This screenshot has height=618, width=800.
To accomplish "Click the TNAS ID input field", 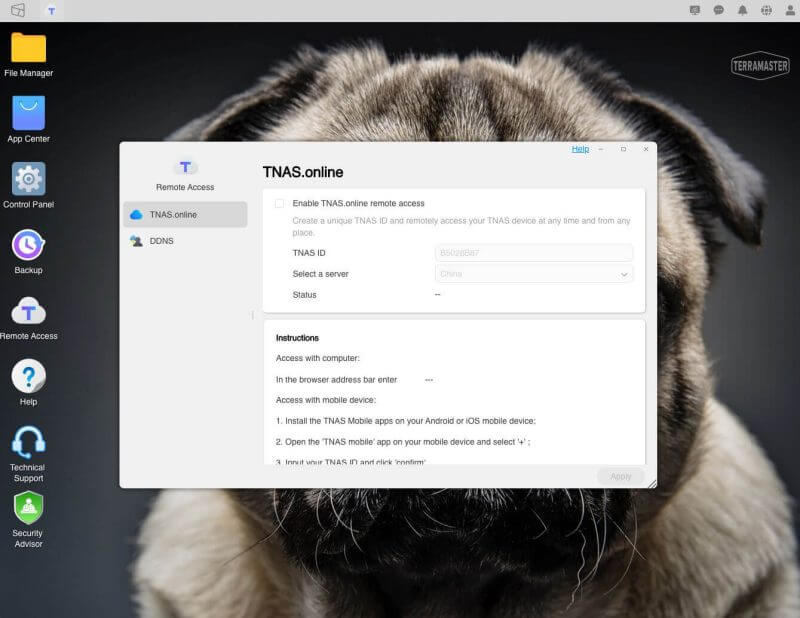I will tap(534, 253).
